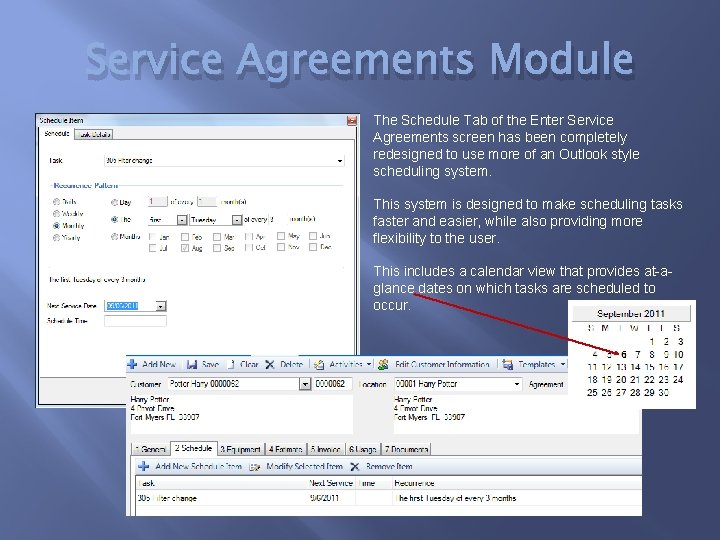
Task: Select the Day of every month option
Action: (x=114, y=202)
